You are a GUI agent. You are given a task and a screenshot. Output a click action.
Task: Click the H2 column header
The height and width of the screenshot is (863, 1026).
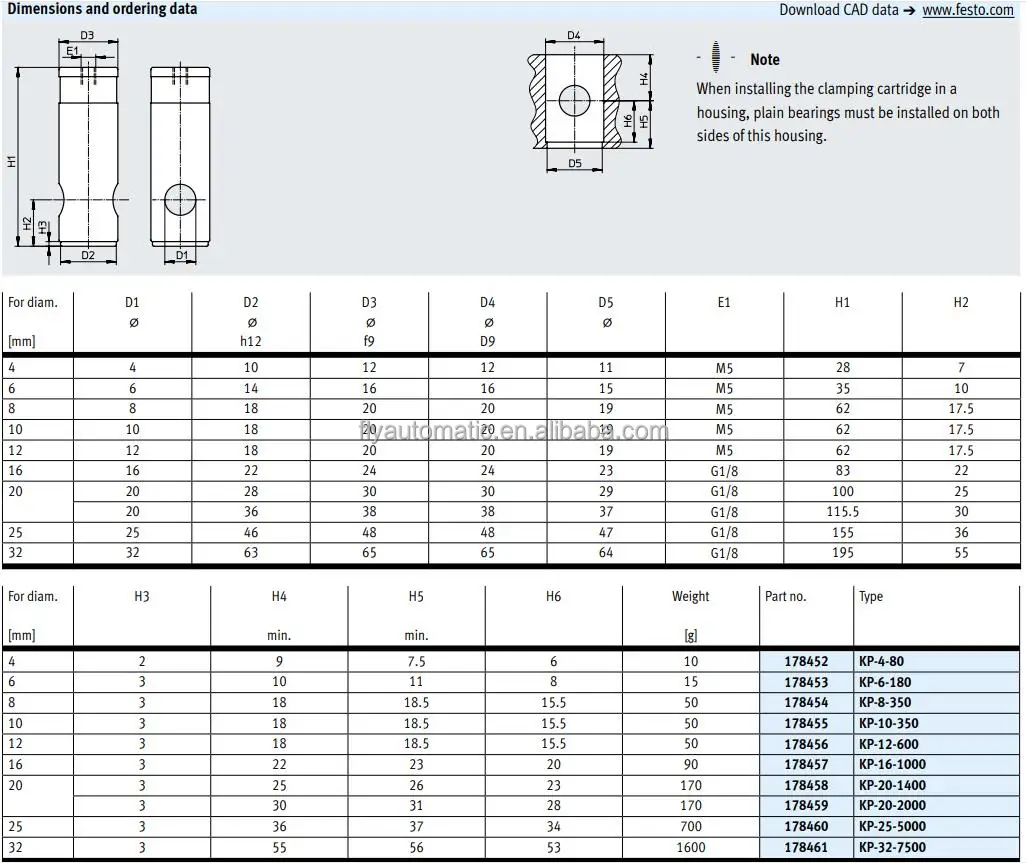tap(961, 303)
